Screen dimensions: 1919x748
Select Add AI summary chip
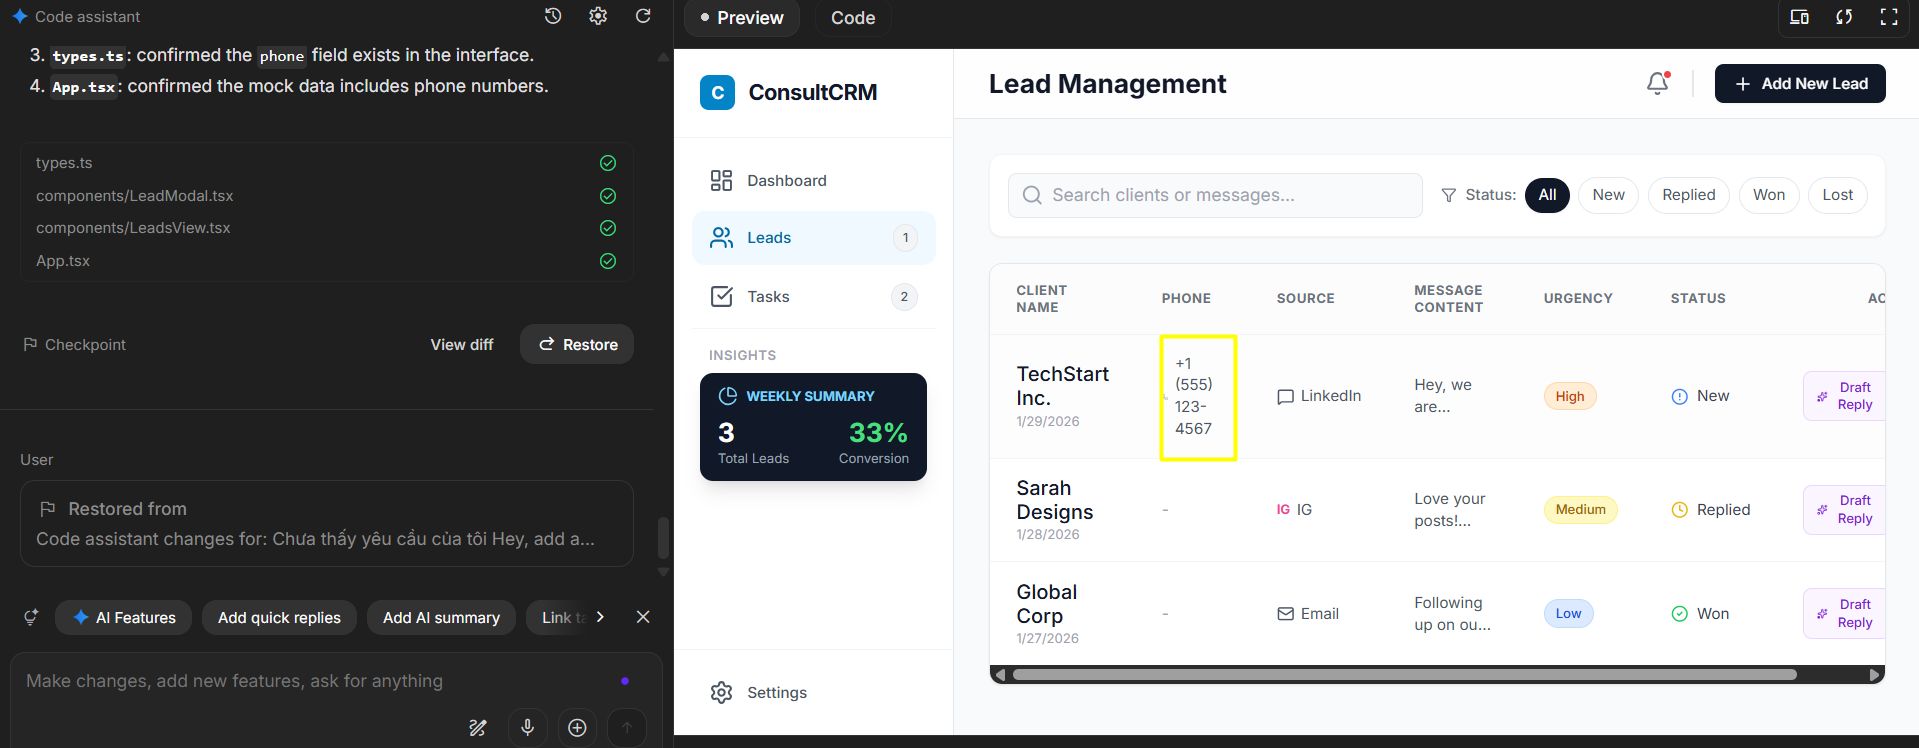[x=441, y=618]
